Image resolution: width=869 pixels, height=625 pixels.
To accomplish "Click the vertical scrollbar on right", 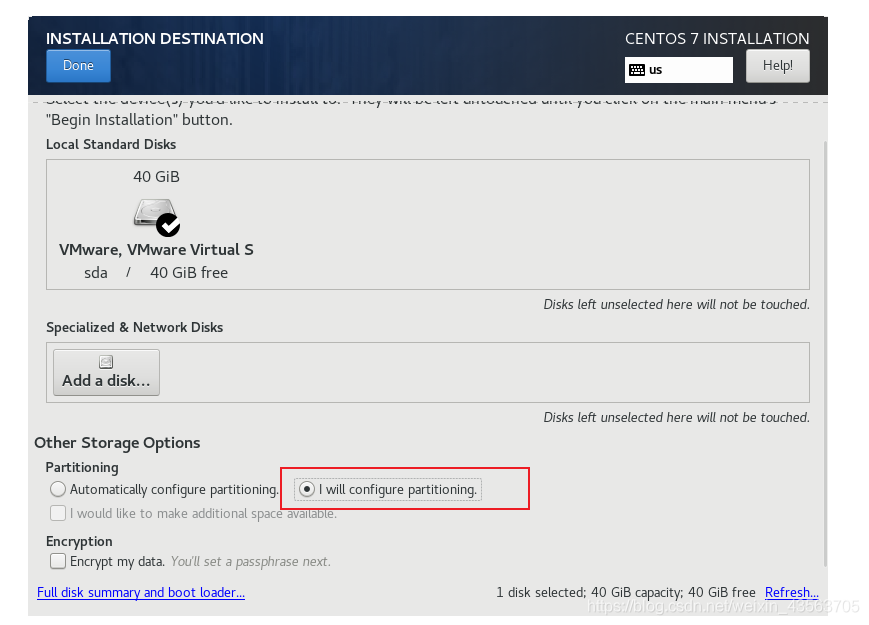I will (825, 355).
